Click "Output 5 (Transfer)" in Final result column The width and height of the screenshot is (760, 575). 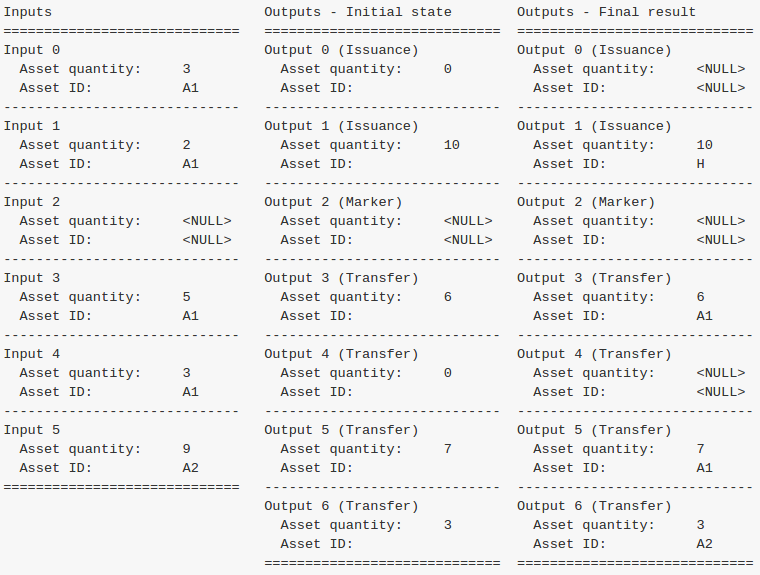594,430
